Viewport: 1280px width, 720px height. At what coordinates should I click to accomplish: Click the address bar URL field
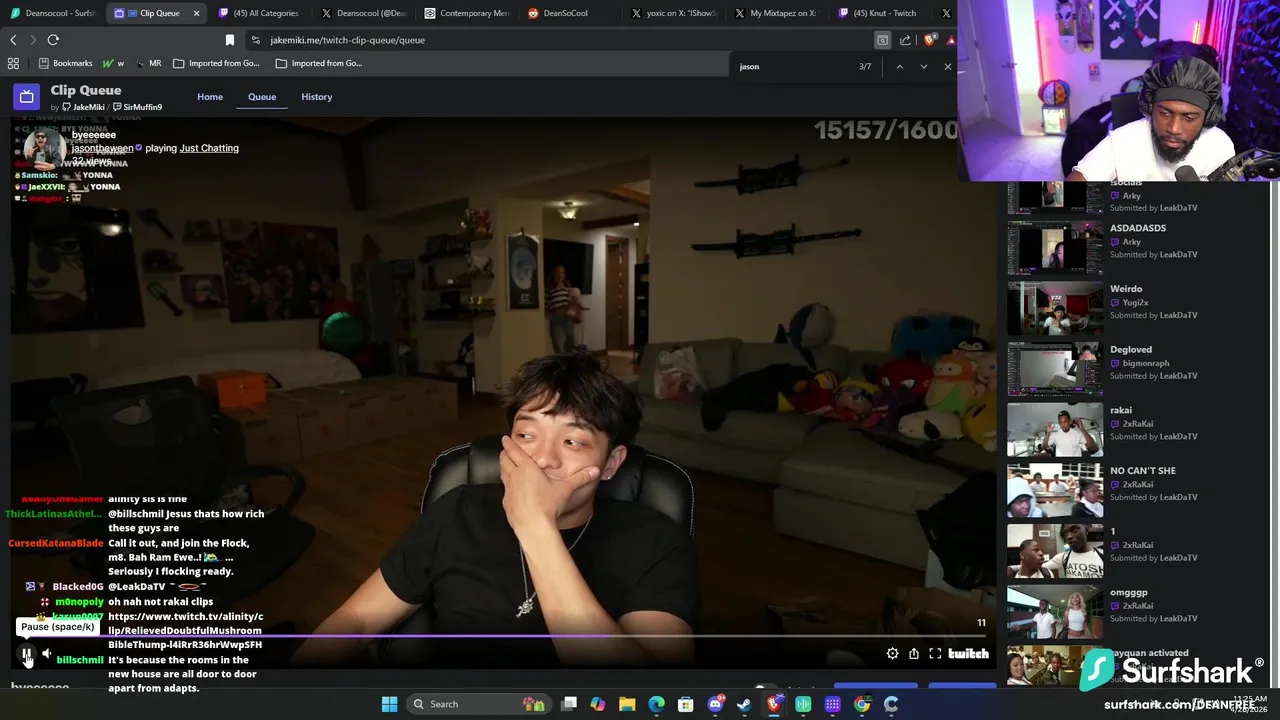(560, 40)
